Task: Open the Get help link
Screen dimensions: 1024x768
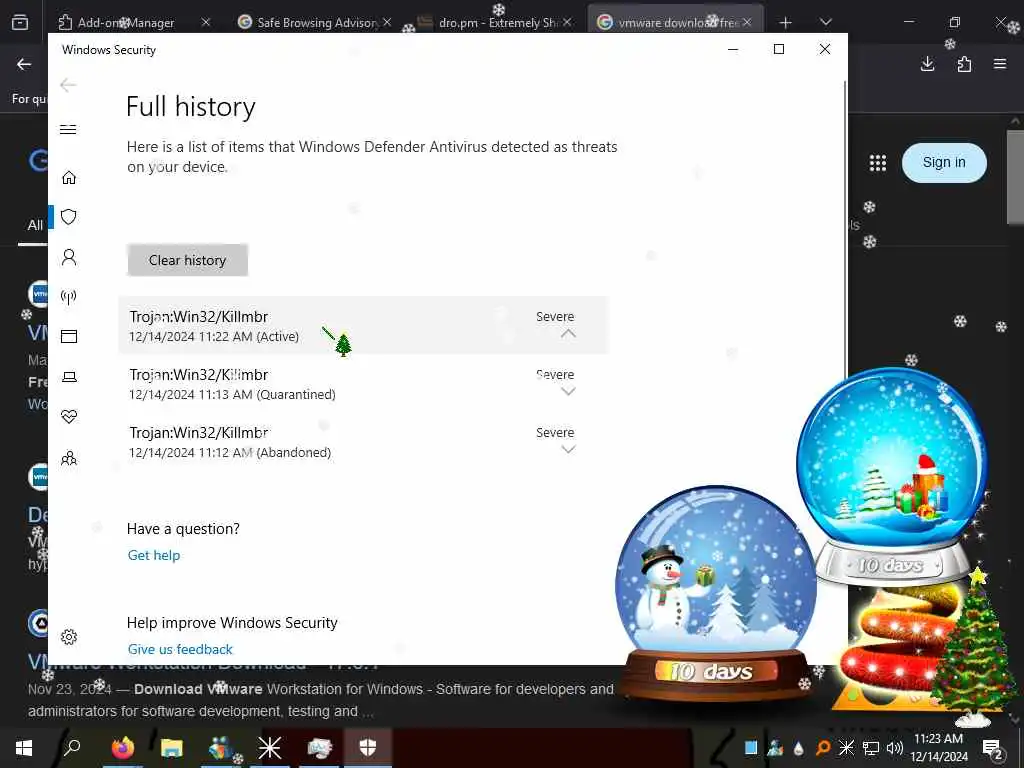Action: (153, 555)
